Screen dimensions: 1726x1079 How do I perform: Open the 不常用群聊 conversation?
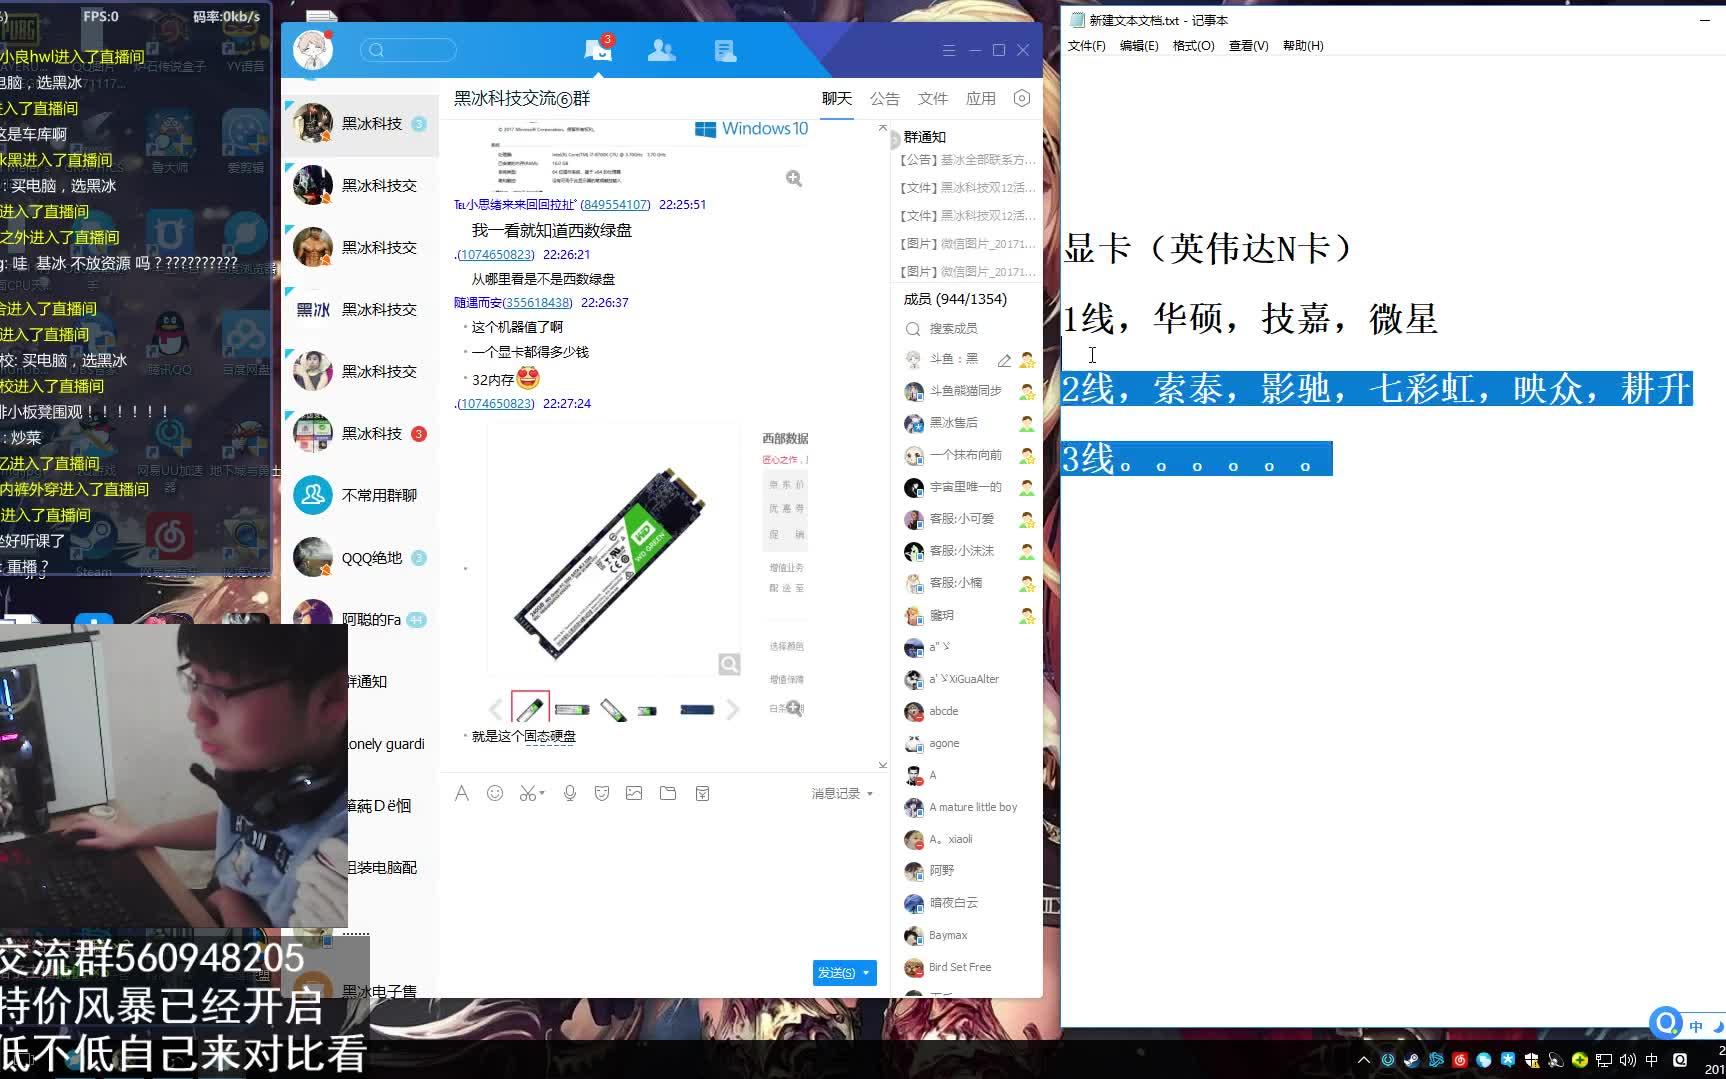(361, 495)
